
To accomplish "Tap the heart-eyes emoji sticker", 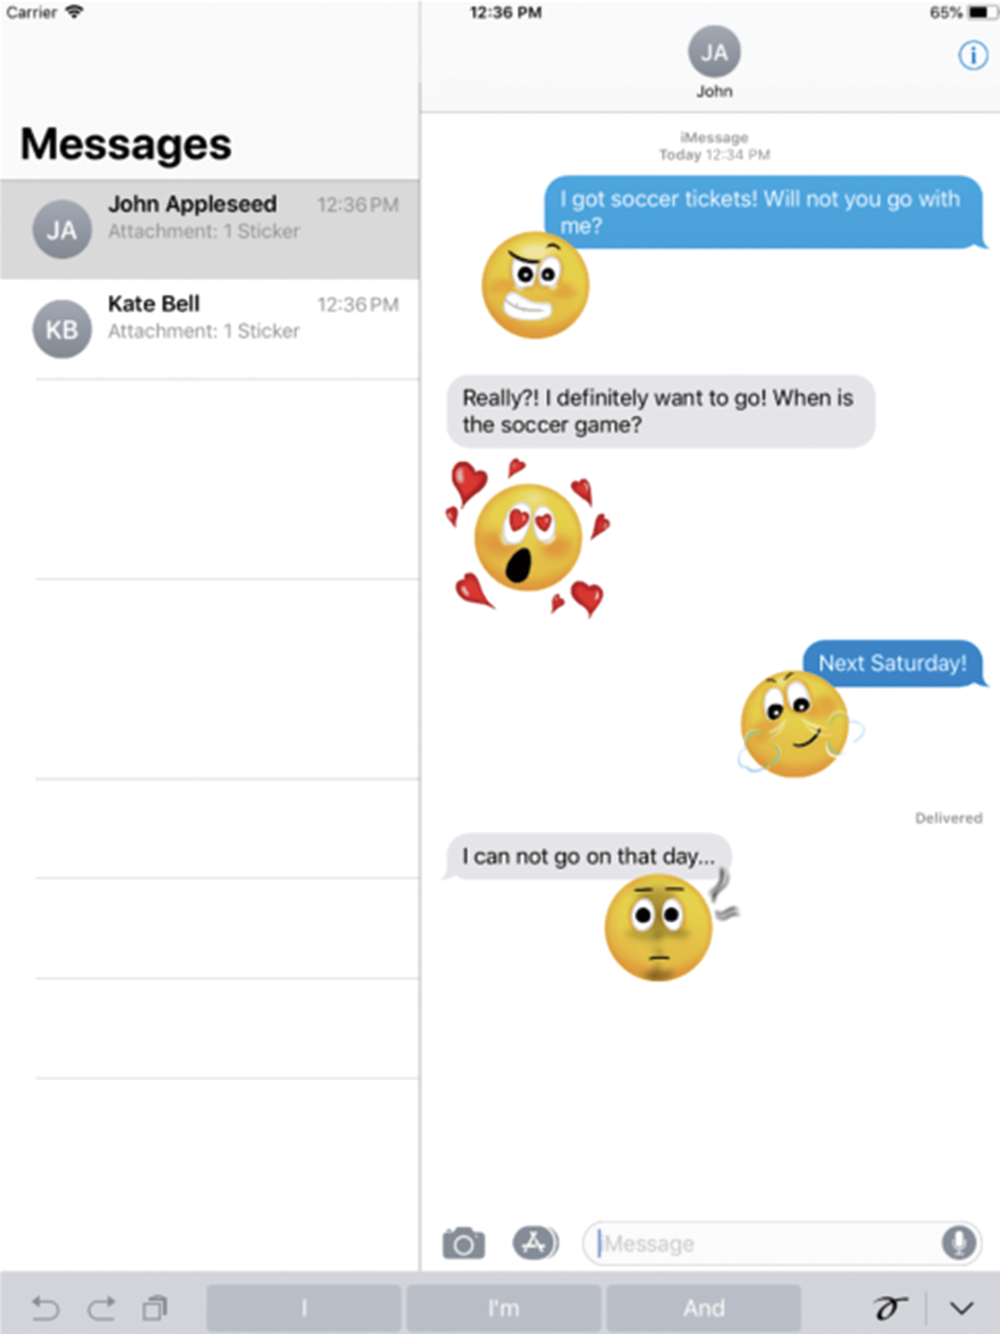I will pyautogui.click(x=528, y=537).
